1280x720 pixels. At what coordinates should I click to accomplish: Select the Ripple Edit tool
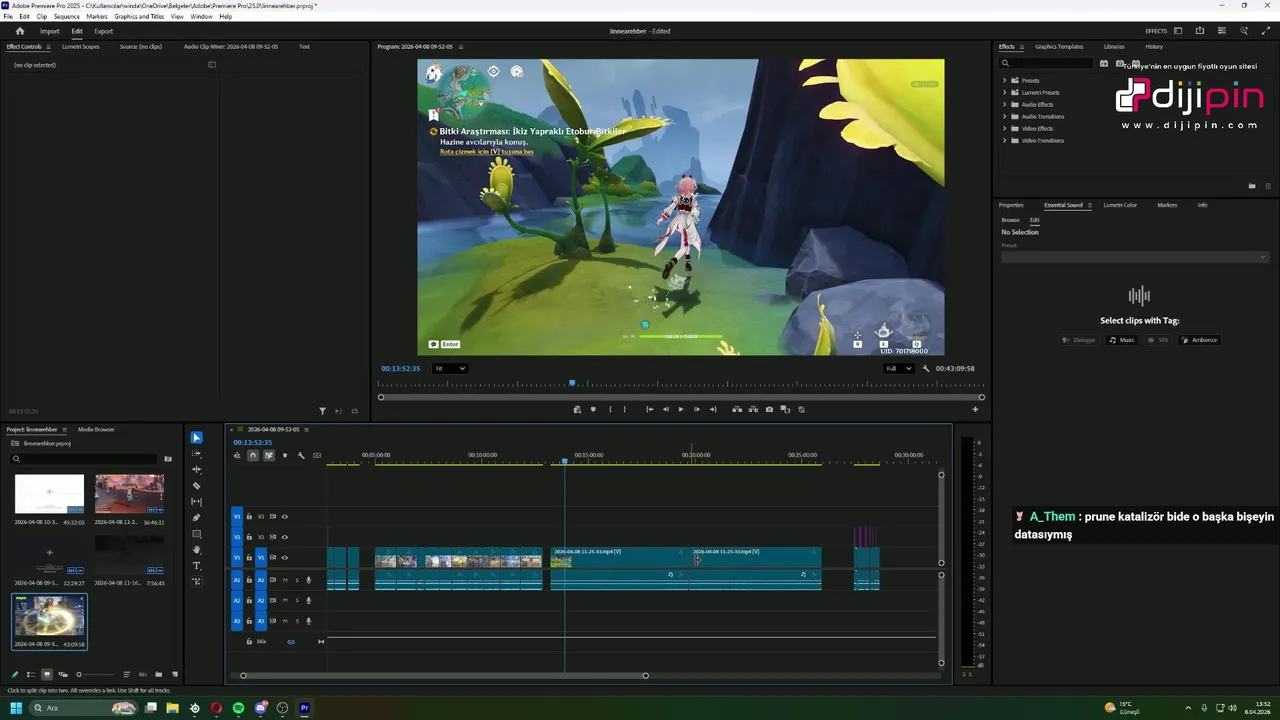click(x=196, y=470)
